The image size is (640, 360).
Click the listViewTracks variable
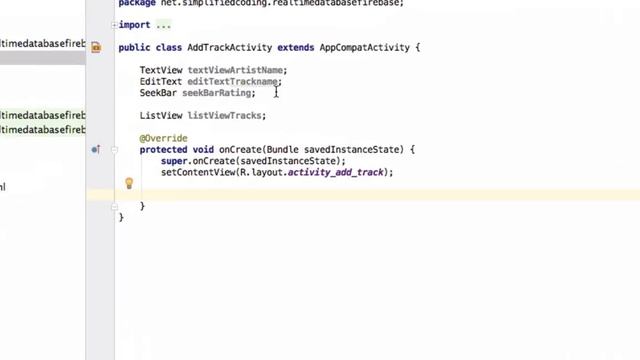(x=224, y=116)
